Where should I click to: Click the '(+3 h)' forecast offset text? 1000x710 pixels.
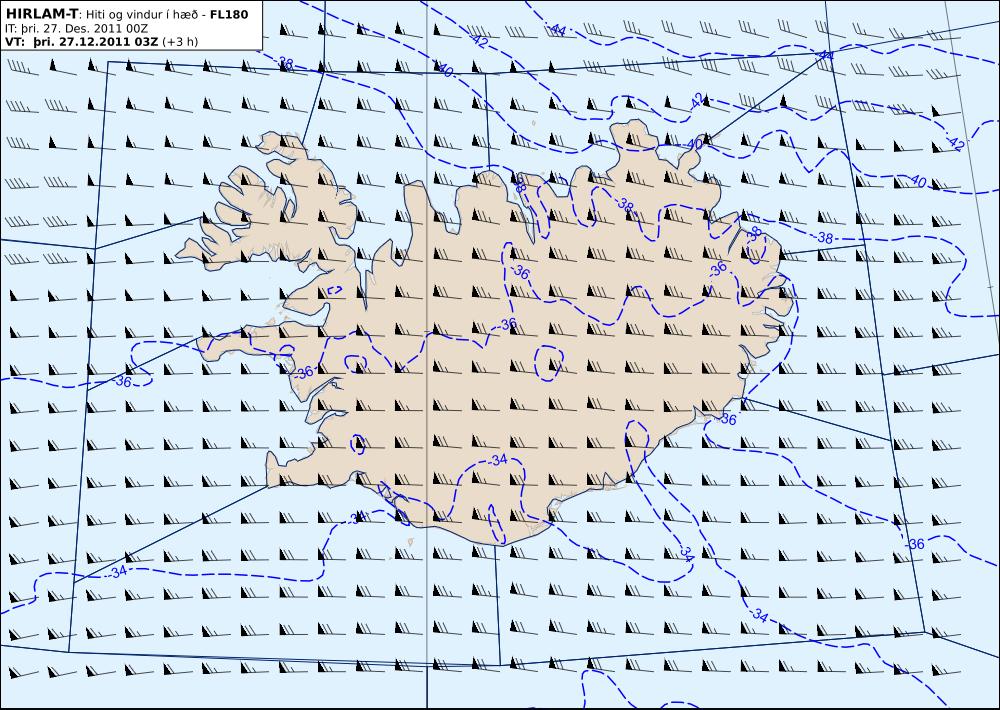(180, 42)
